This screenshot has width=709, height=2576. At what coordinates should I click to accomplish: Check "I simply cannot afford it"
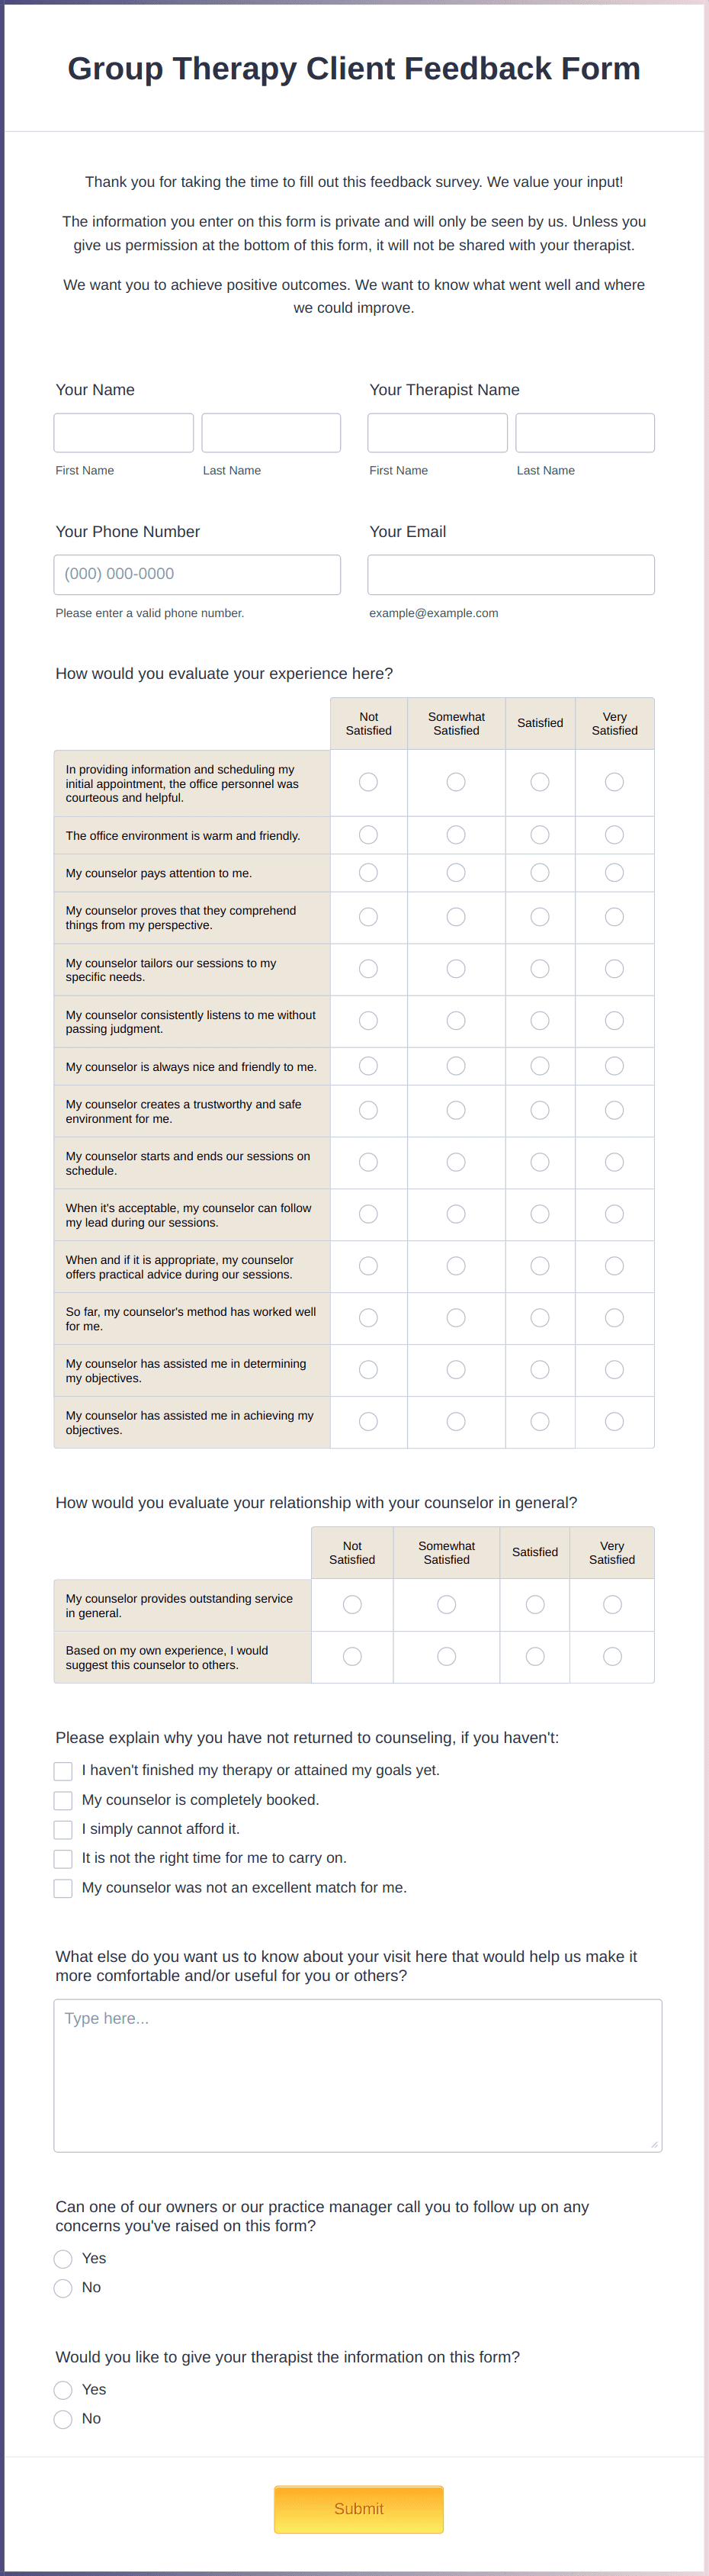point(63,1829)
